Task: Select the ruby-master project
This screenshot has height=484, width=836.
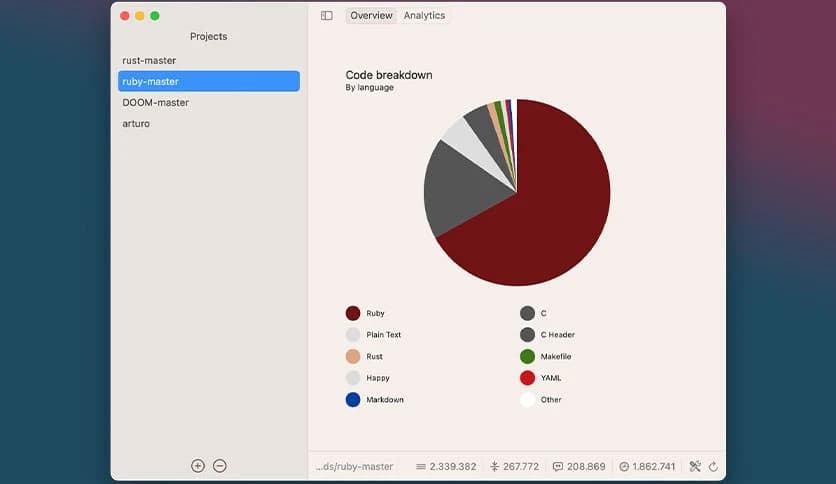Action: click(208, 81)
